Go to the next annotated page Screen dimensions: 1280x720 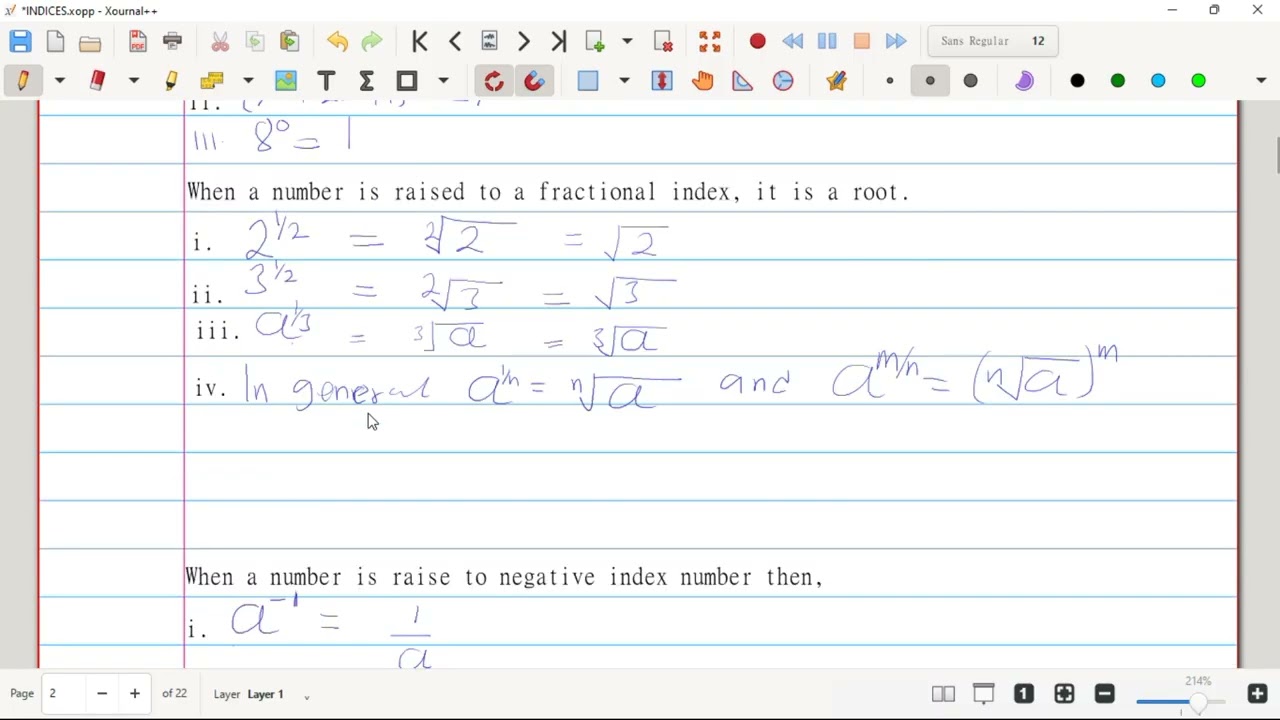tap(489, 41)
